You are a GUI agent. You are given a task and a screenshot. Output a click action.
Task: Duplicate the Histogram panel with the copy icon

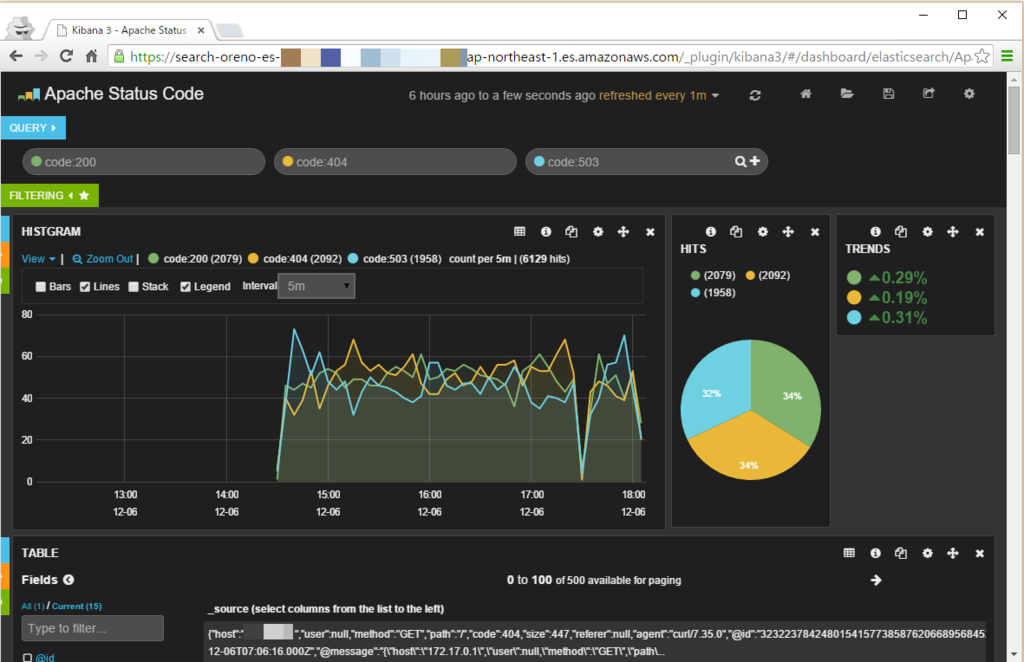pos(571,232)
